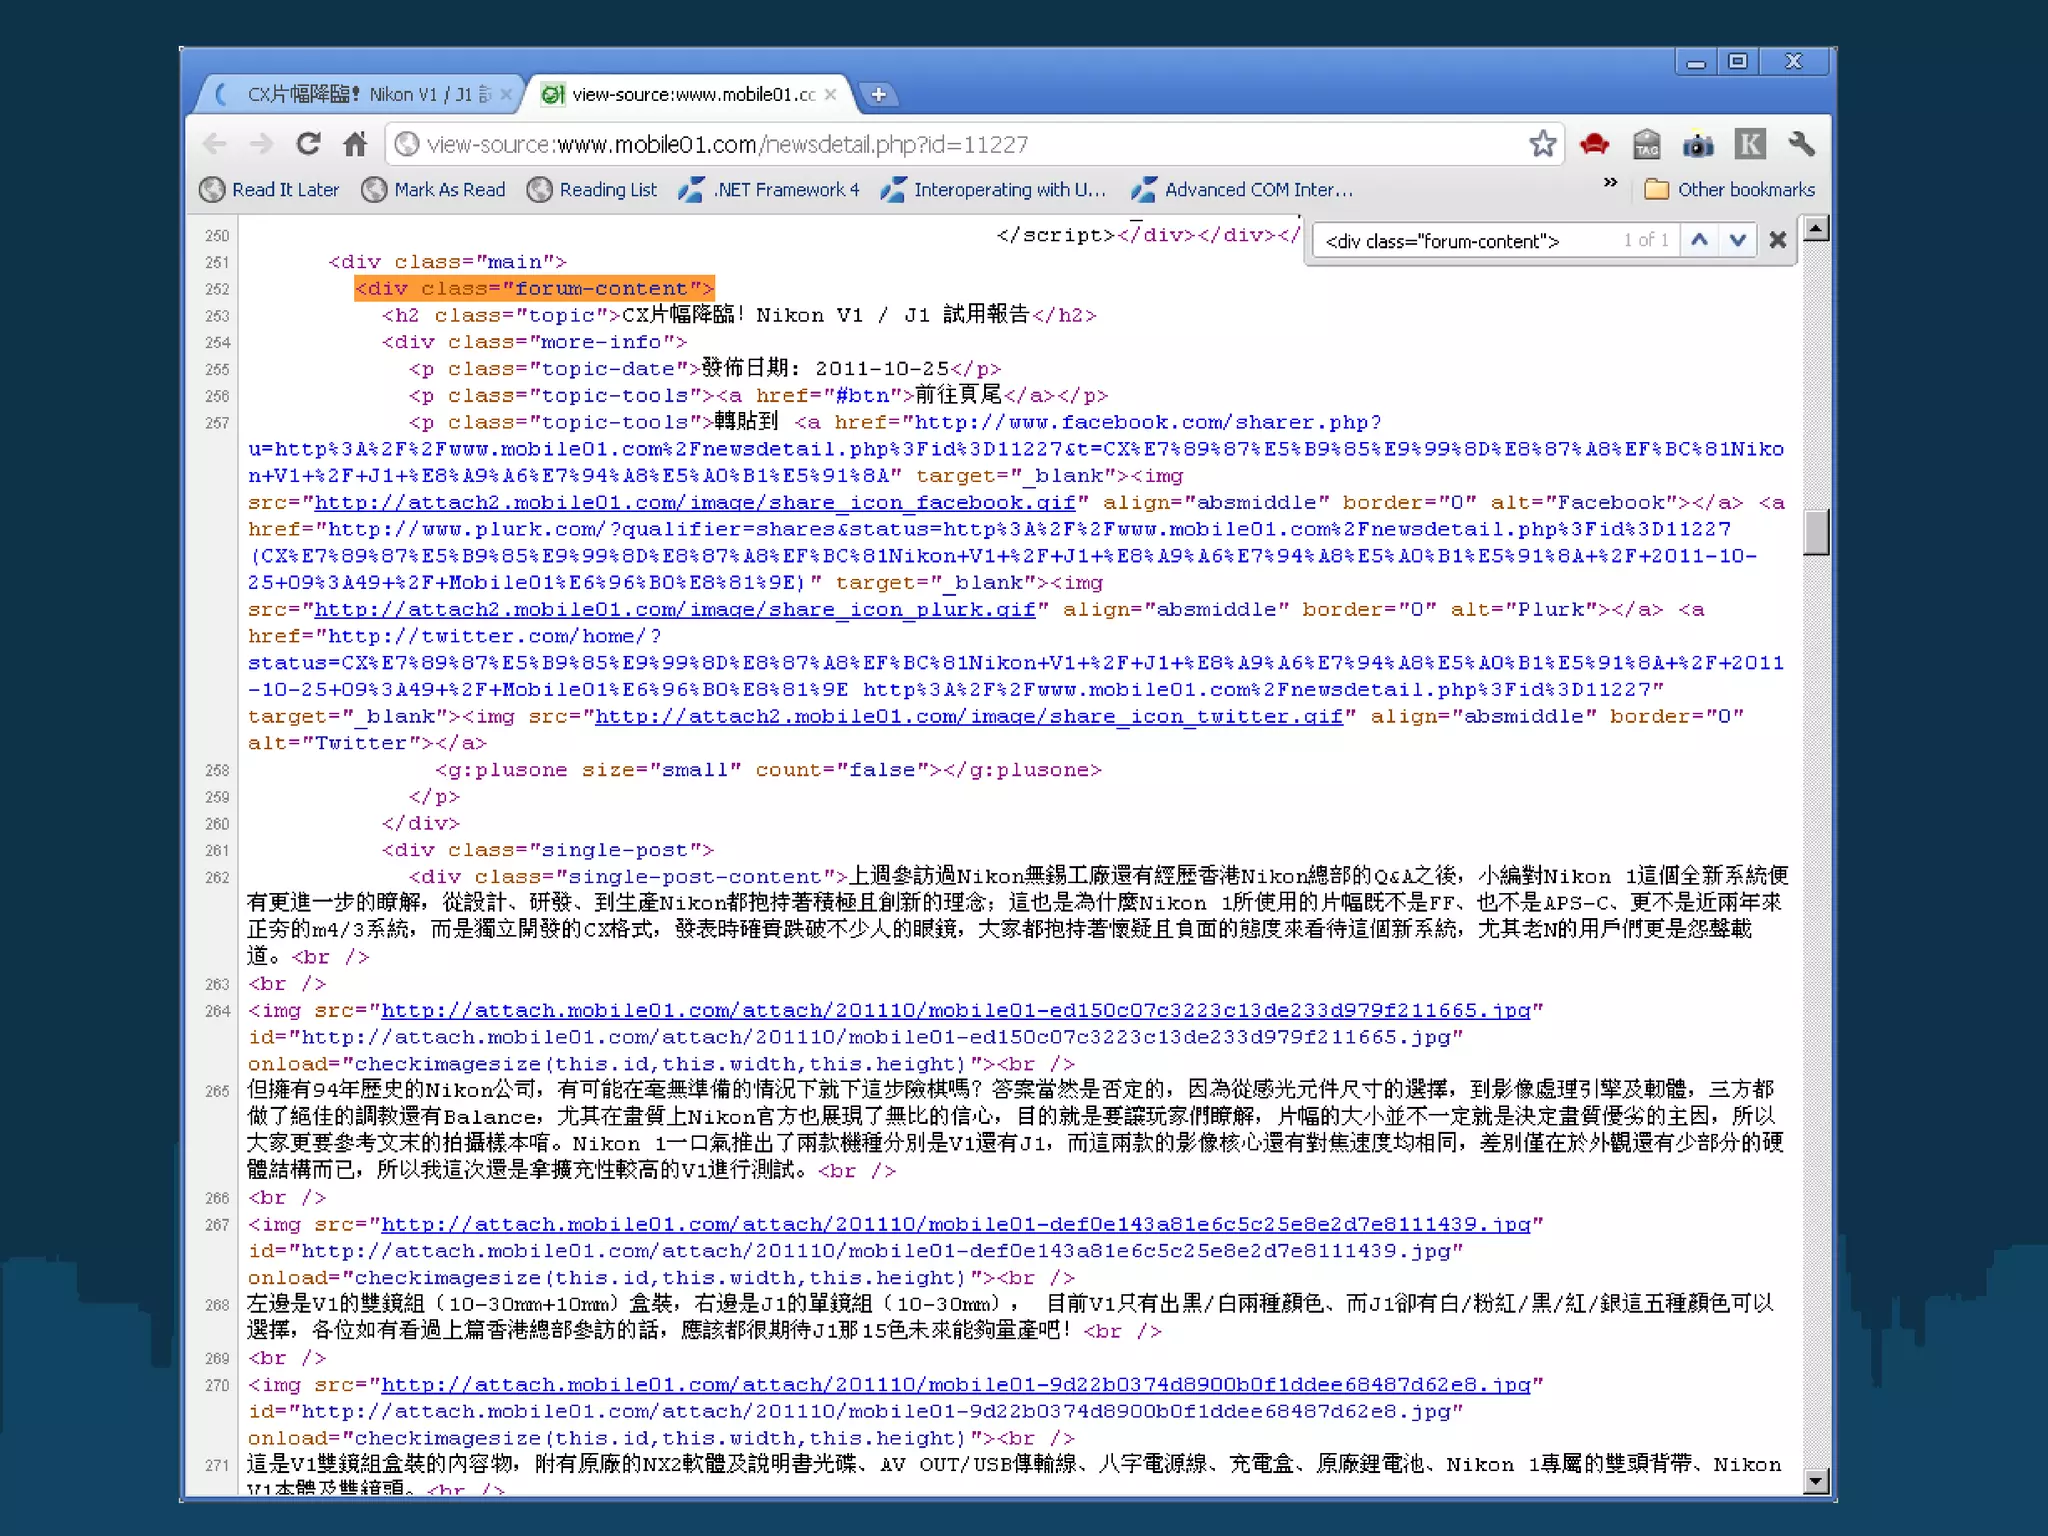2048x1536 pixels.
Task: Open the Other bookmarks folder
Action: pyautogui.click(x=1730, y=190)
